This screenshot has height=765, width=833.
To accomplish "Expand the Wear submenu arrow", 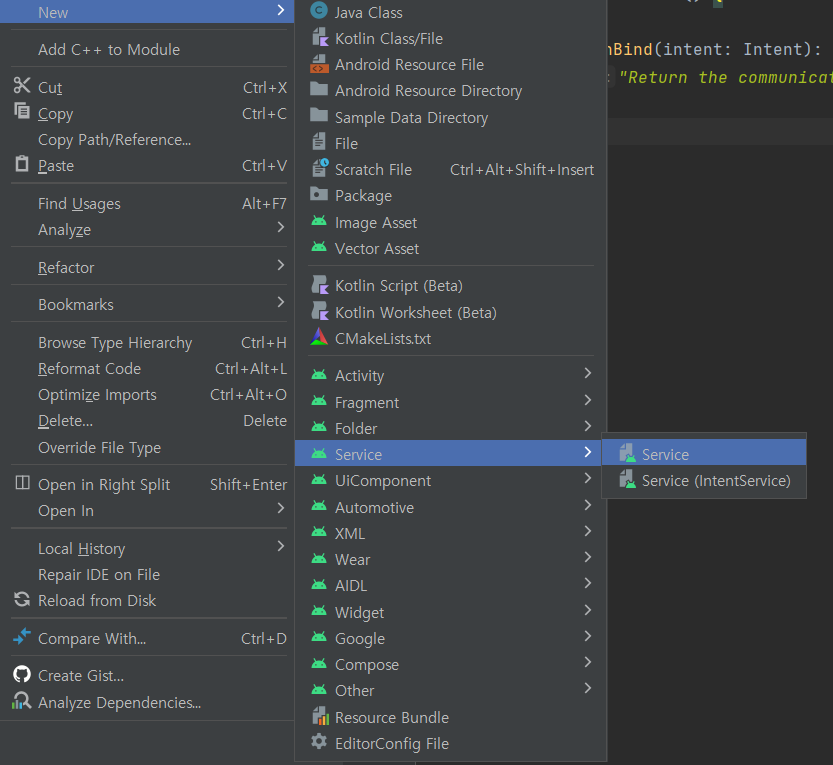I will click(588, 557).
